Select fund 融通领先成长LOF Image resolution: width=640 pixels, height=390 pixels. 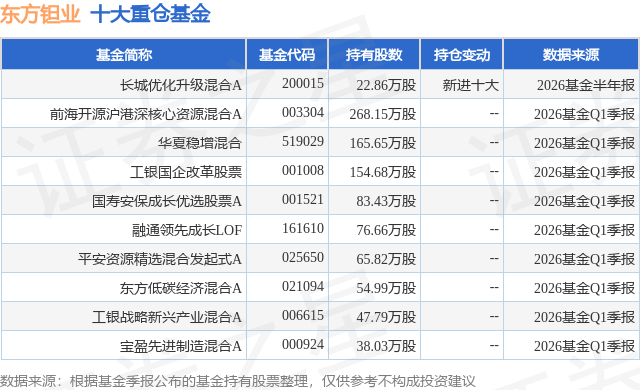[x=187, y=230]
